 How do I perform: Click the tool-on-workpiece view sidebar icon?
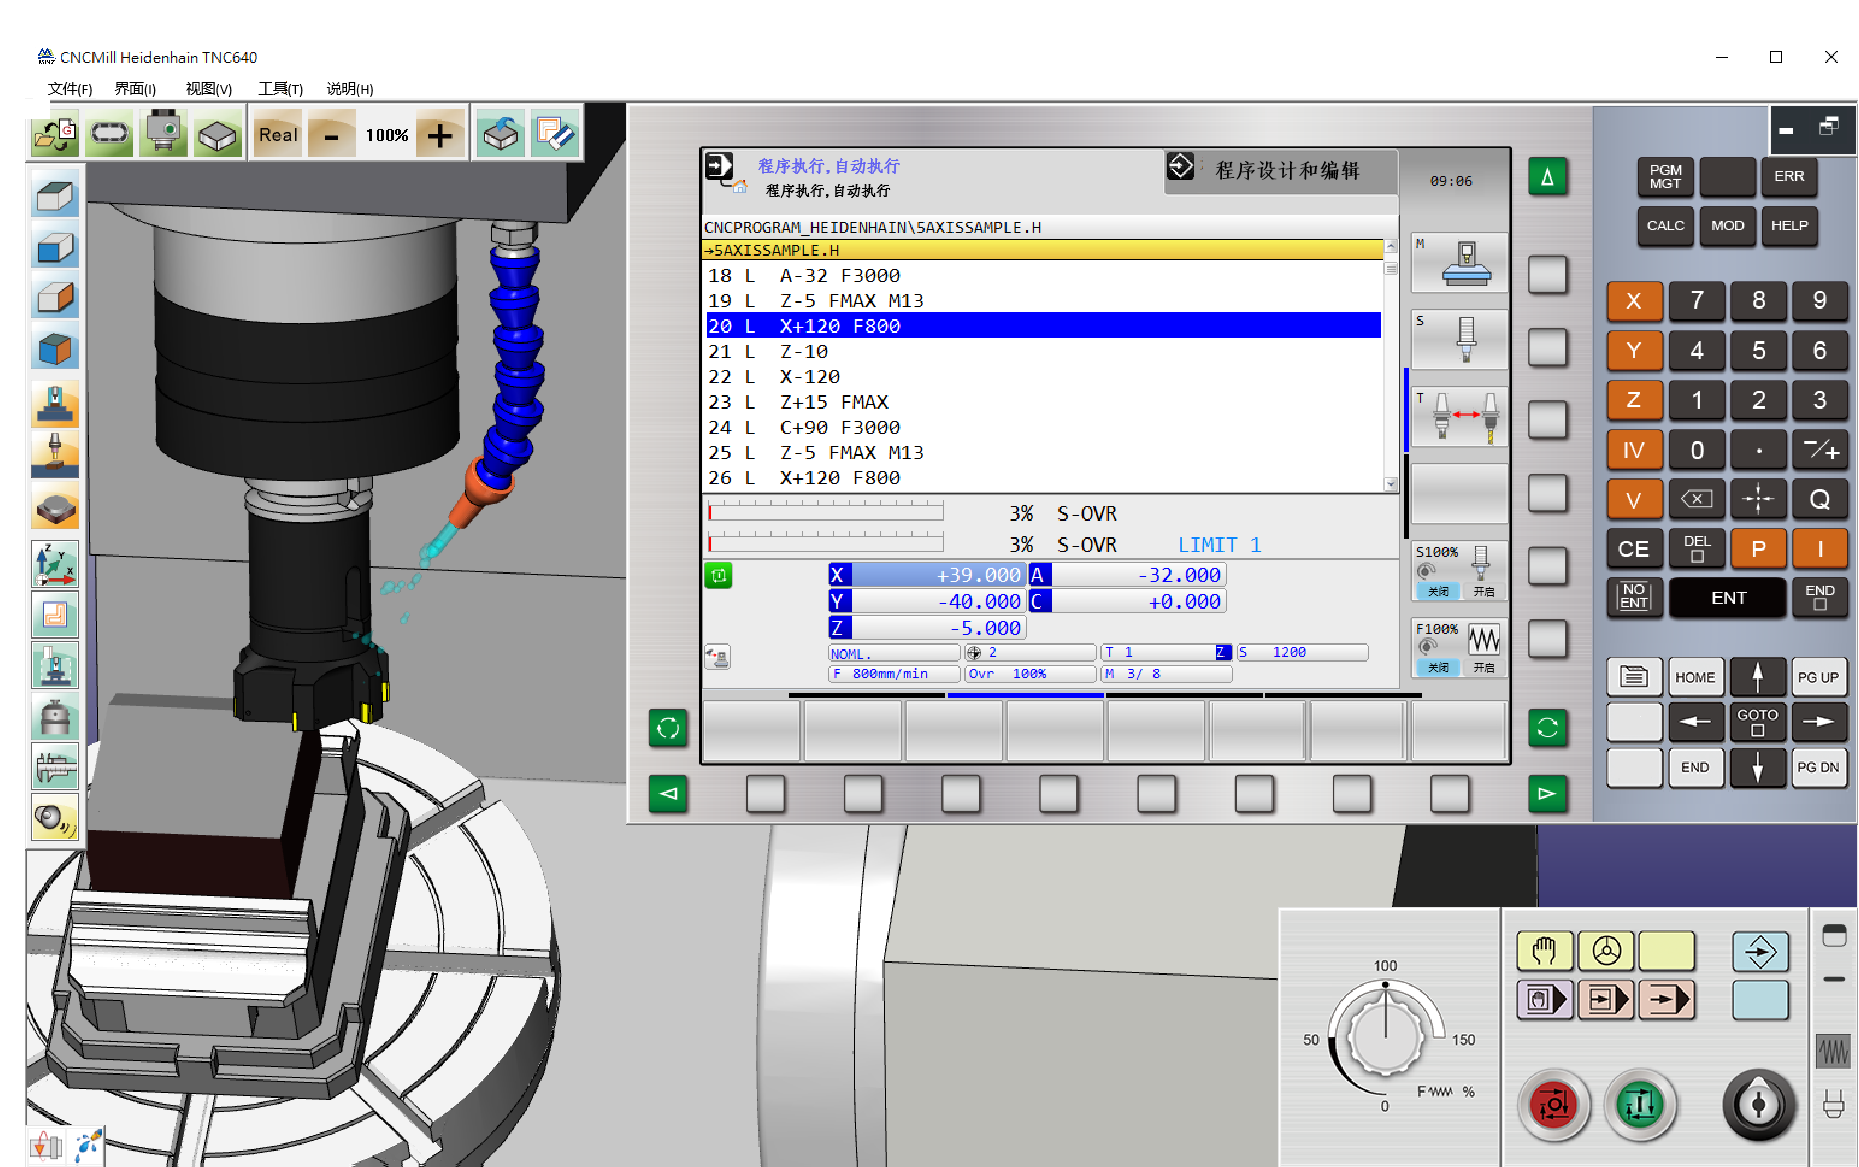click(x=55, y=455)
